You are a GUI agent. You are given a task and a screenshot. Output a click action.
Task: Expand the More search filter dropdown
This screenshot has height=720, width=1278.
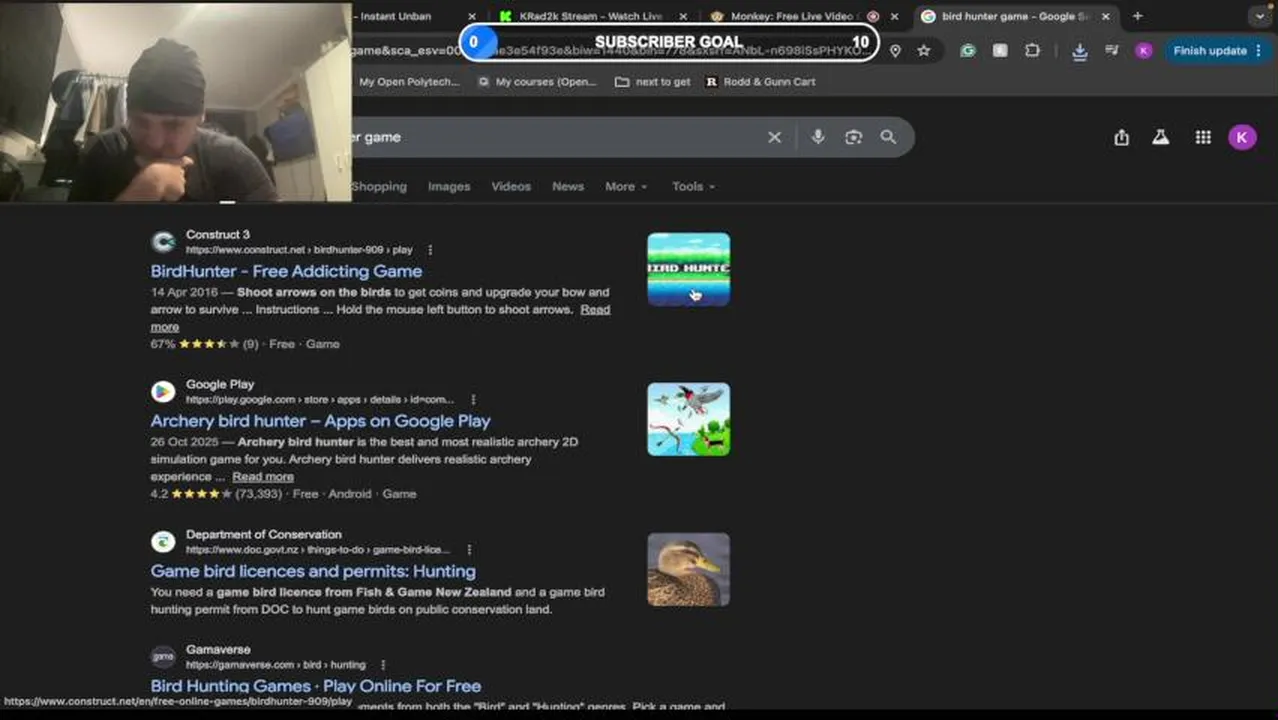click(626, 186)
